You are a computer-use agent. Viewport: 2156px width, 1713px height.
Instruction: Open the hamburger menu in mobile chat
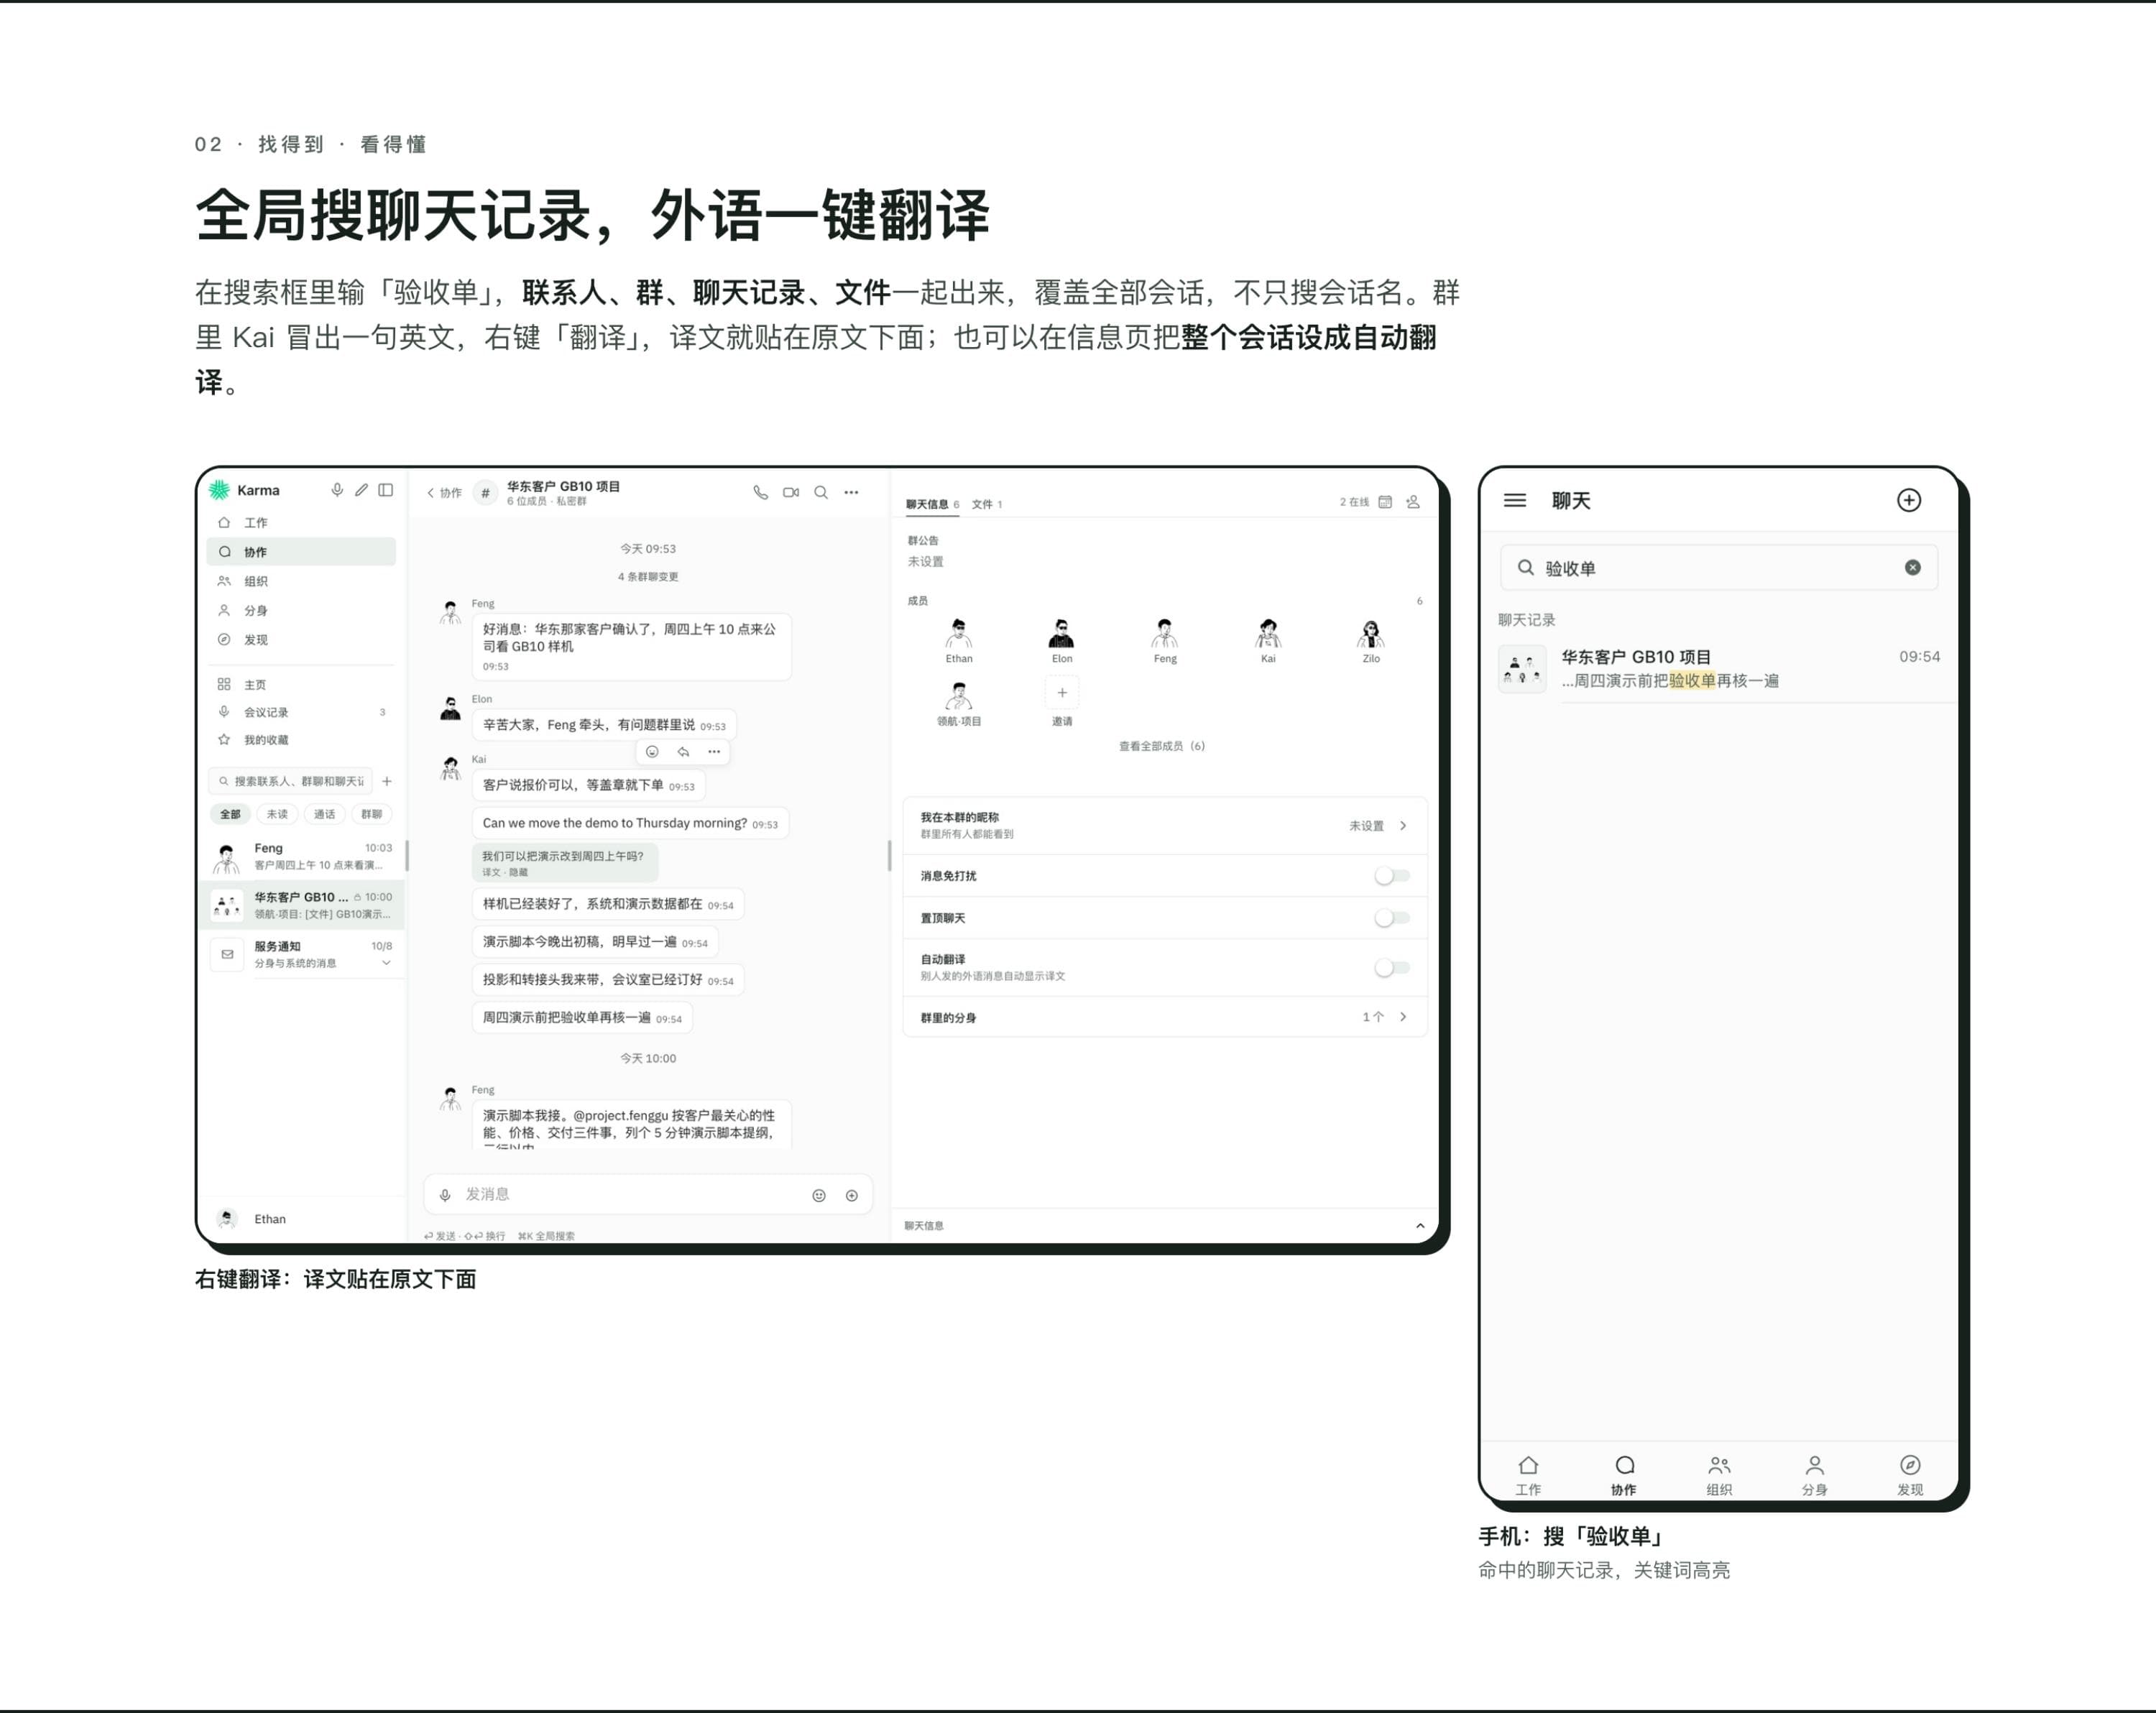1515,500
